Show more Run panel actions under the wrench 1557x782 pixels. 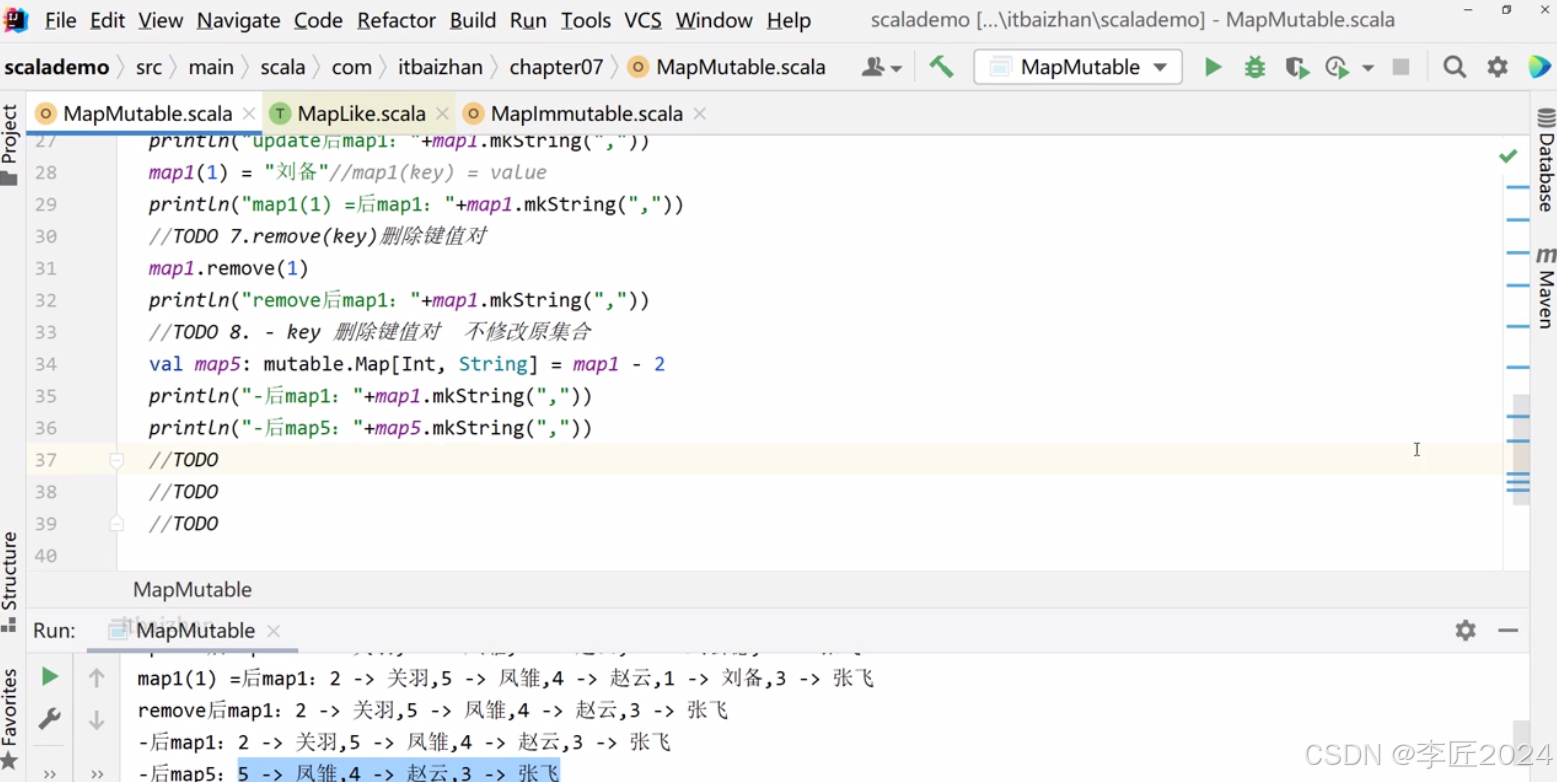click(49, 773)
